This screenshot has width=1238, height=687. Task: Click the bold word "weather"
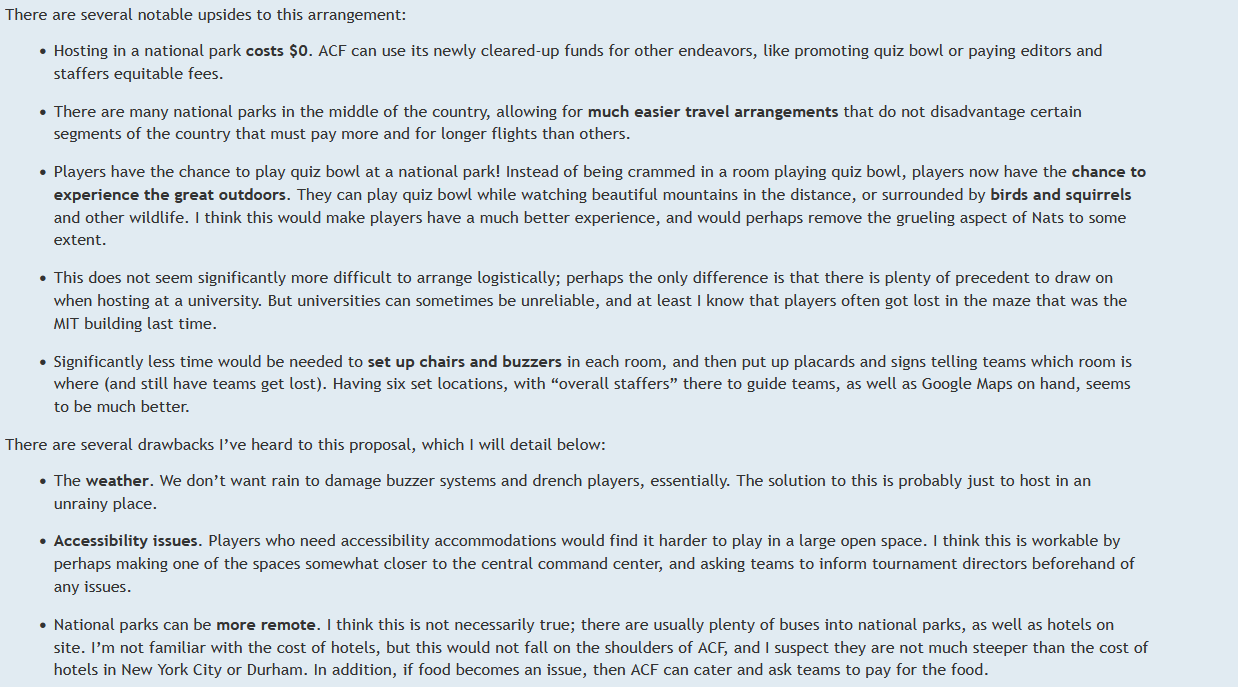[x=117, y=480]
